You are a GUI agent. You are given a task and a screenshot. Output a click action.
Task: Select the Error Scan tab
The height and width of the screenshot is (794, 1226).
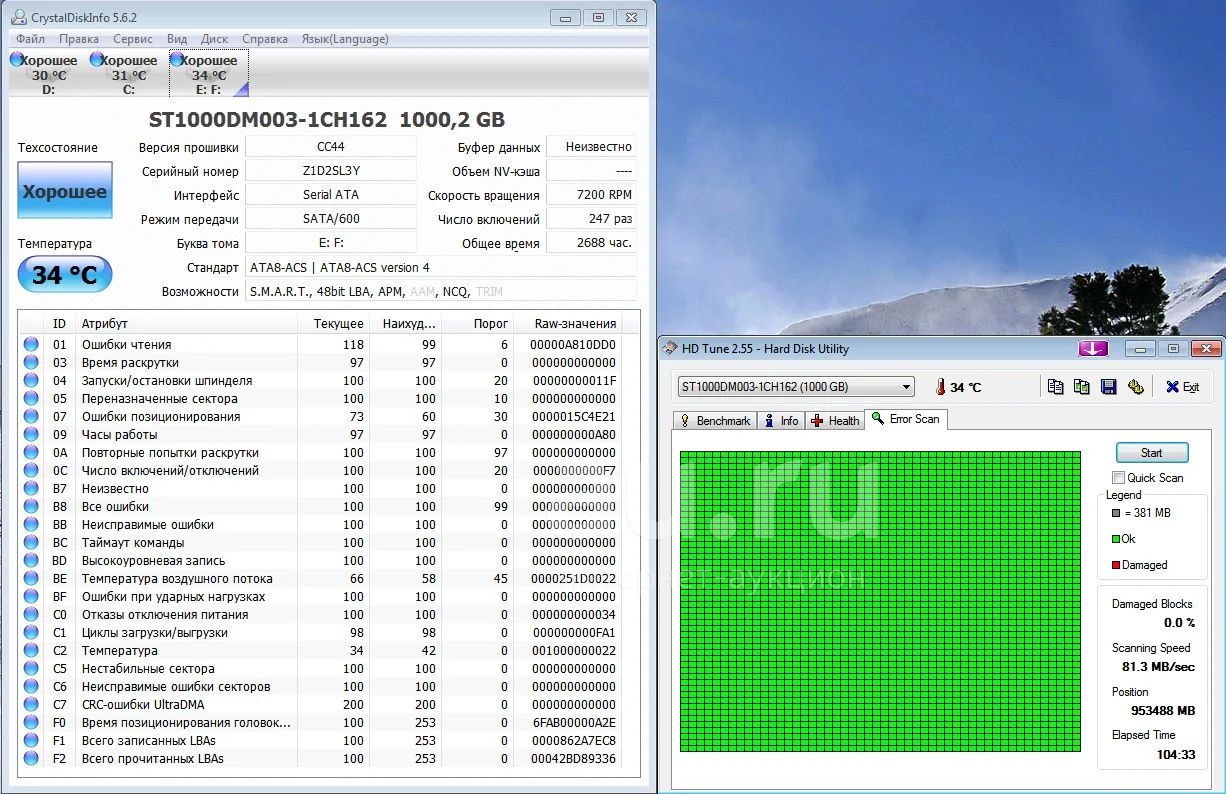tap(905, 419)
